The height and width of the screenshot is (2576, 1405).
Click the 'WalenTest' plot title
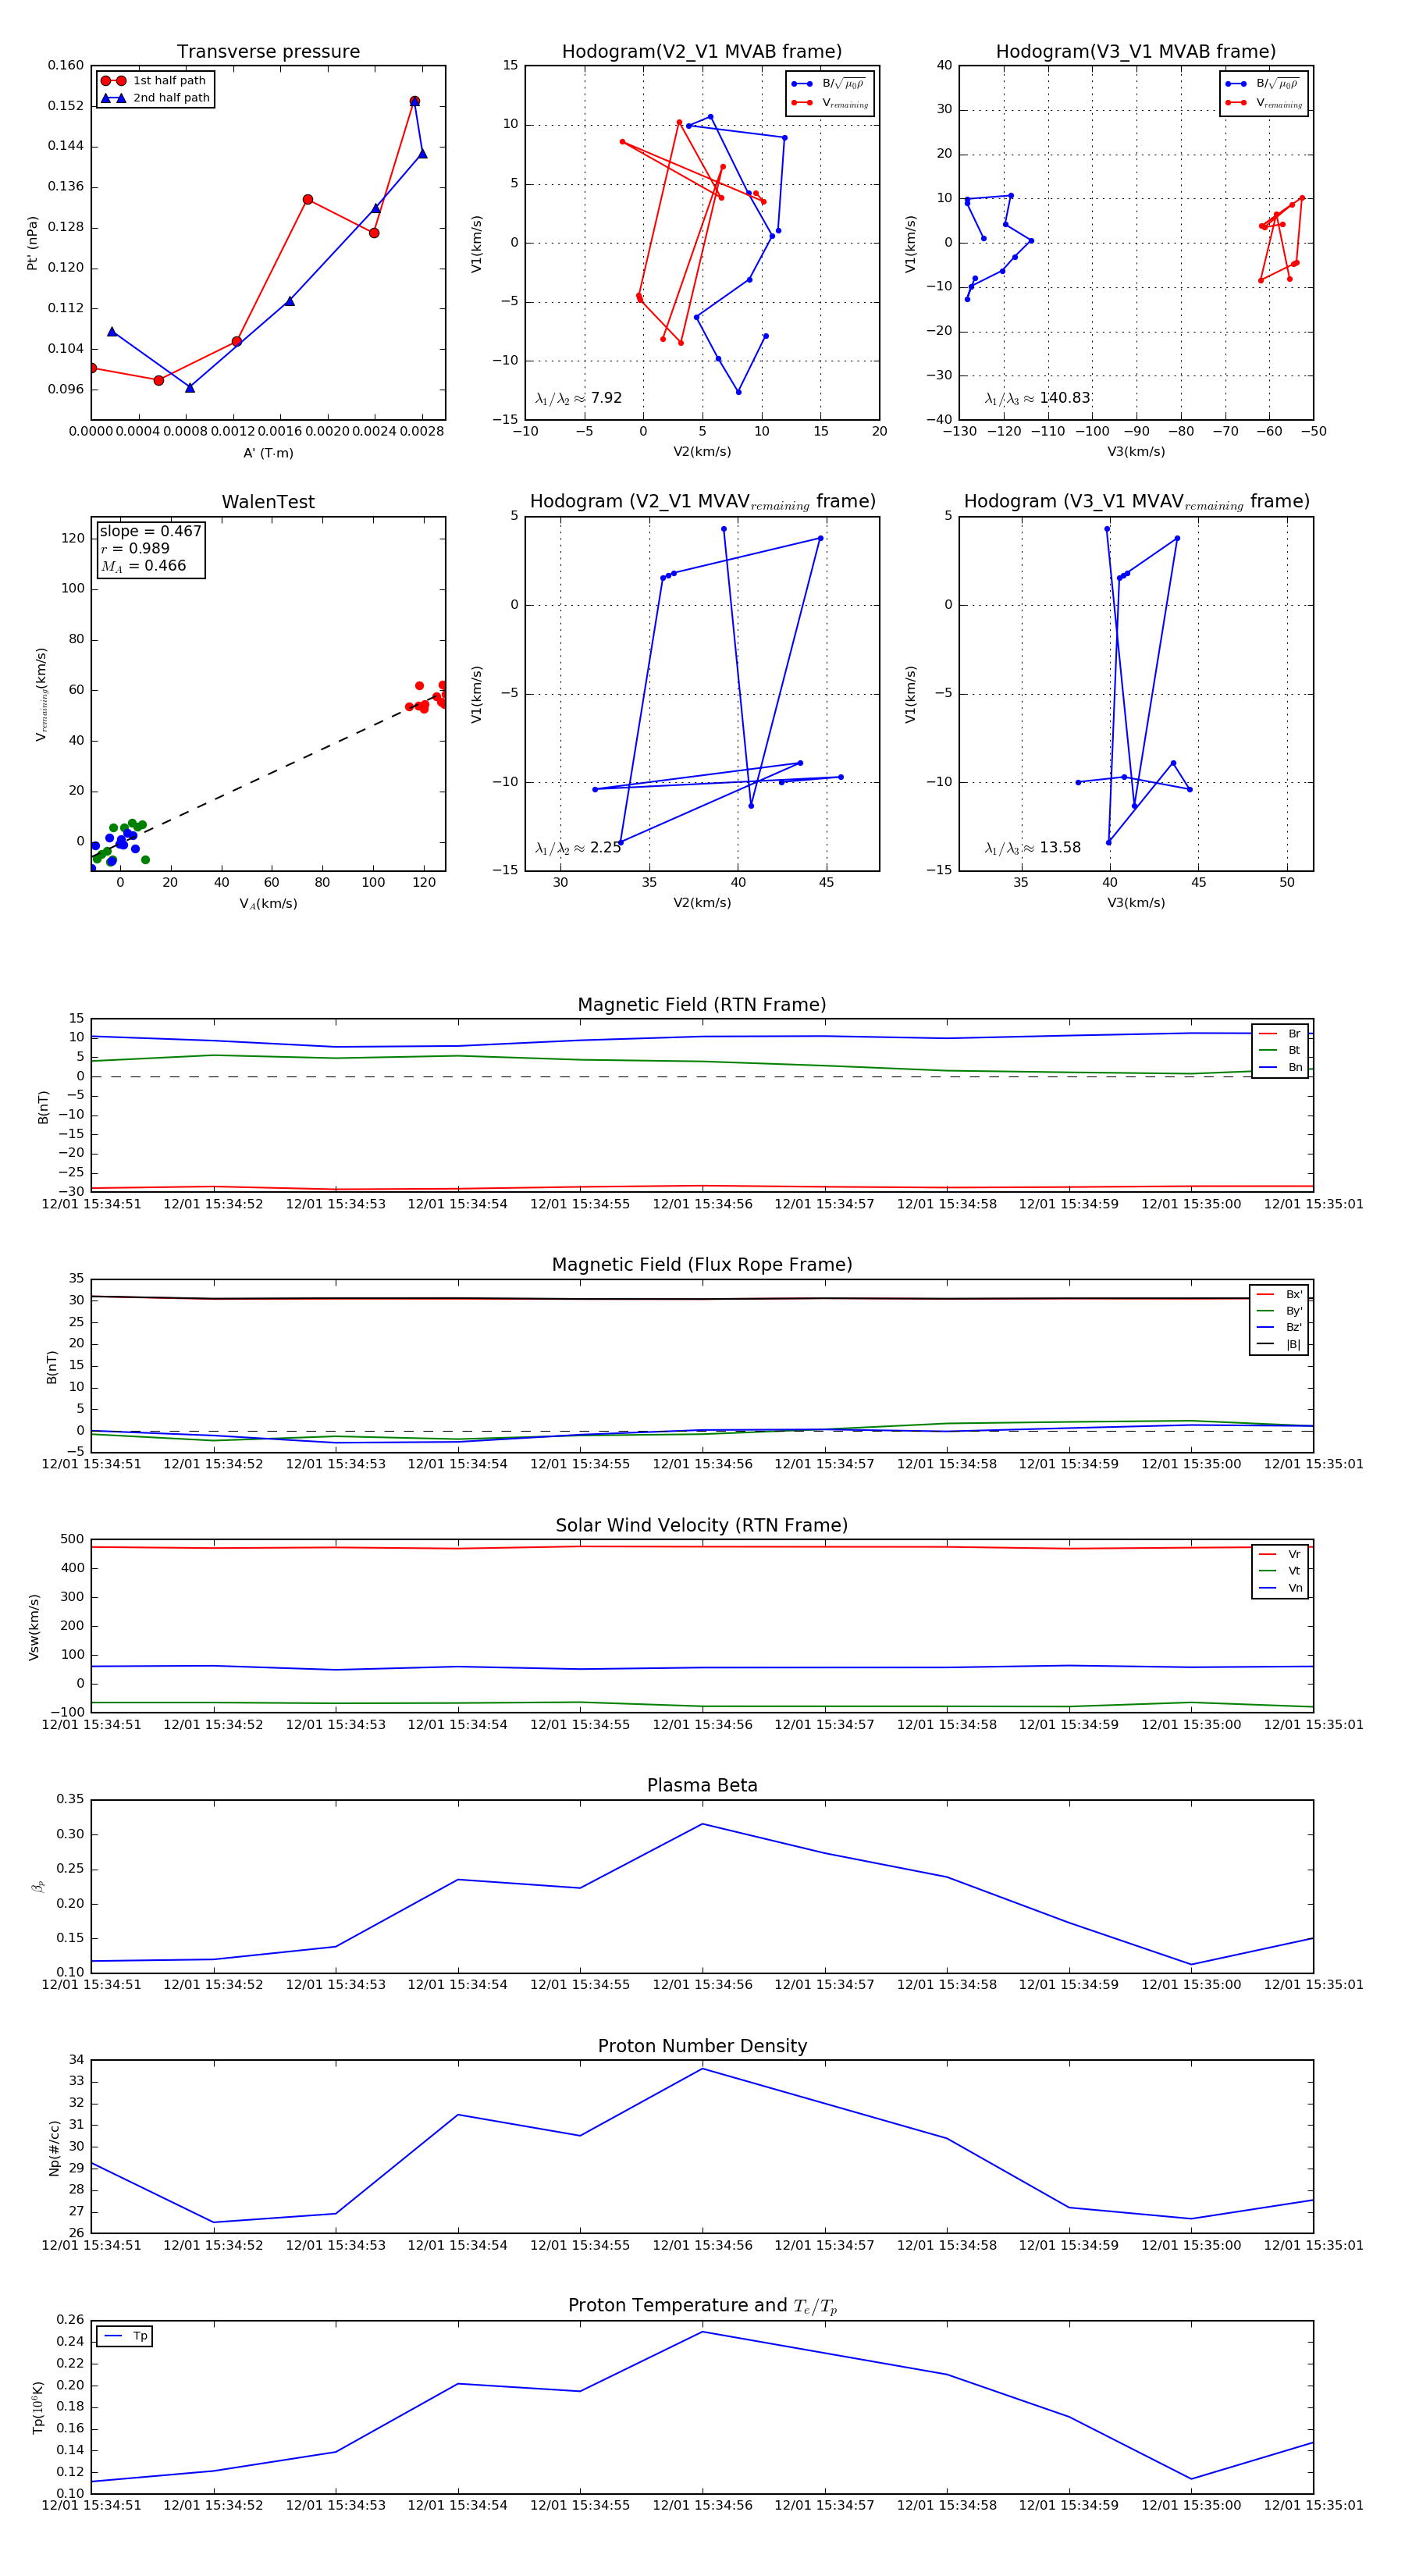pos(268,502)
